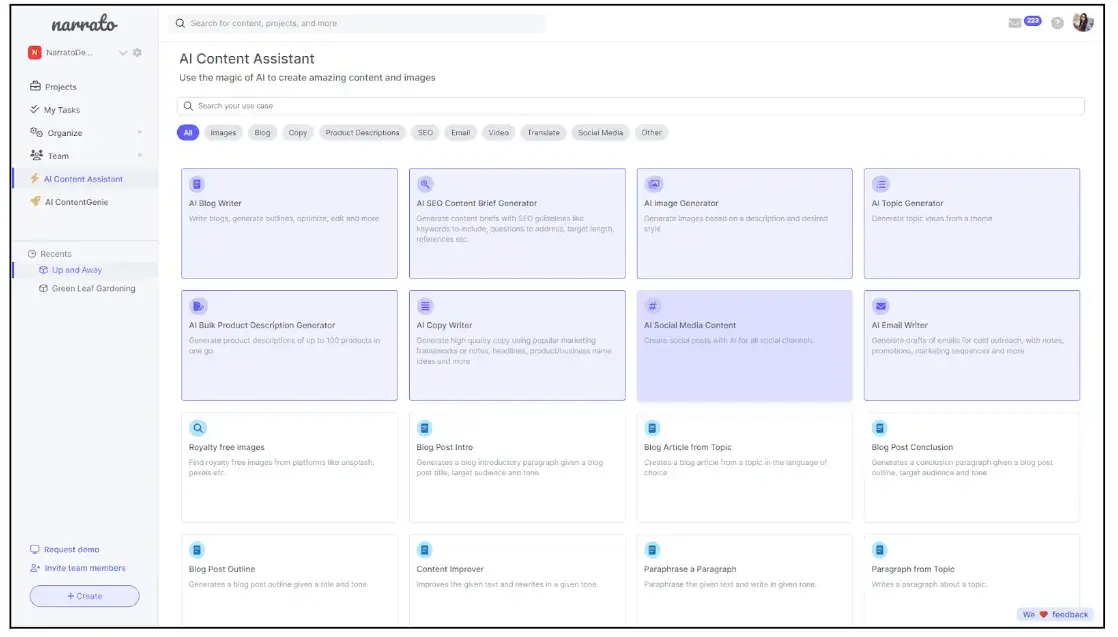This screenshot has height=637, width=1118.
Task: Expand the Team submenu arrow
Action: click(140, 155)
